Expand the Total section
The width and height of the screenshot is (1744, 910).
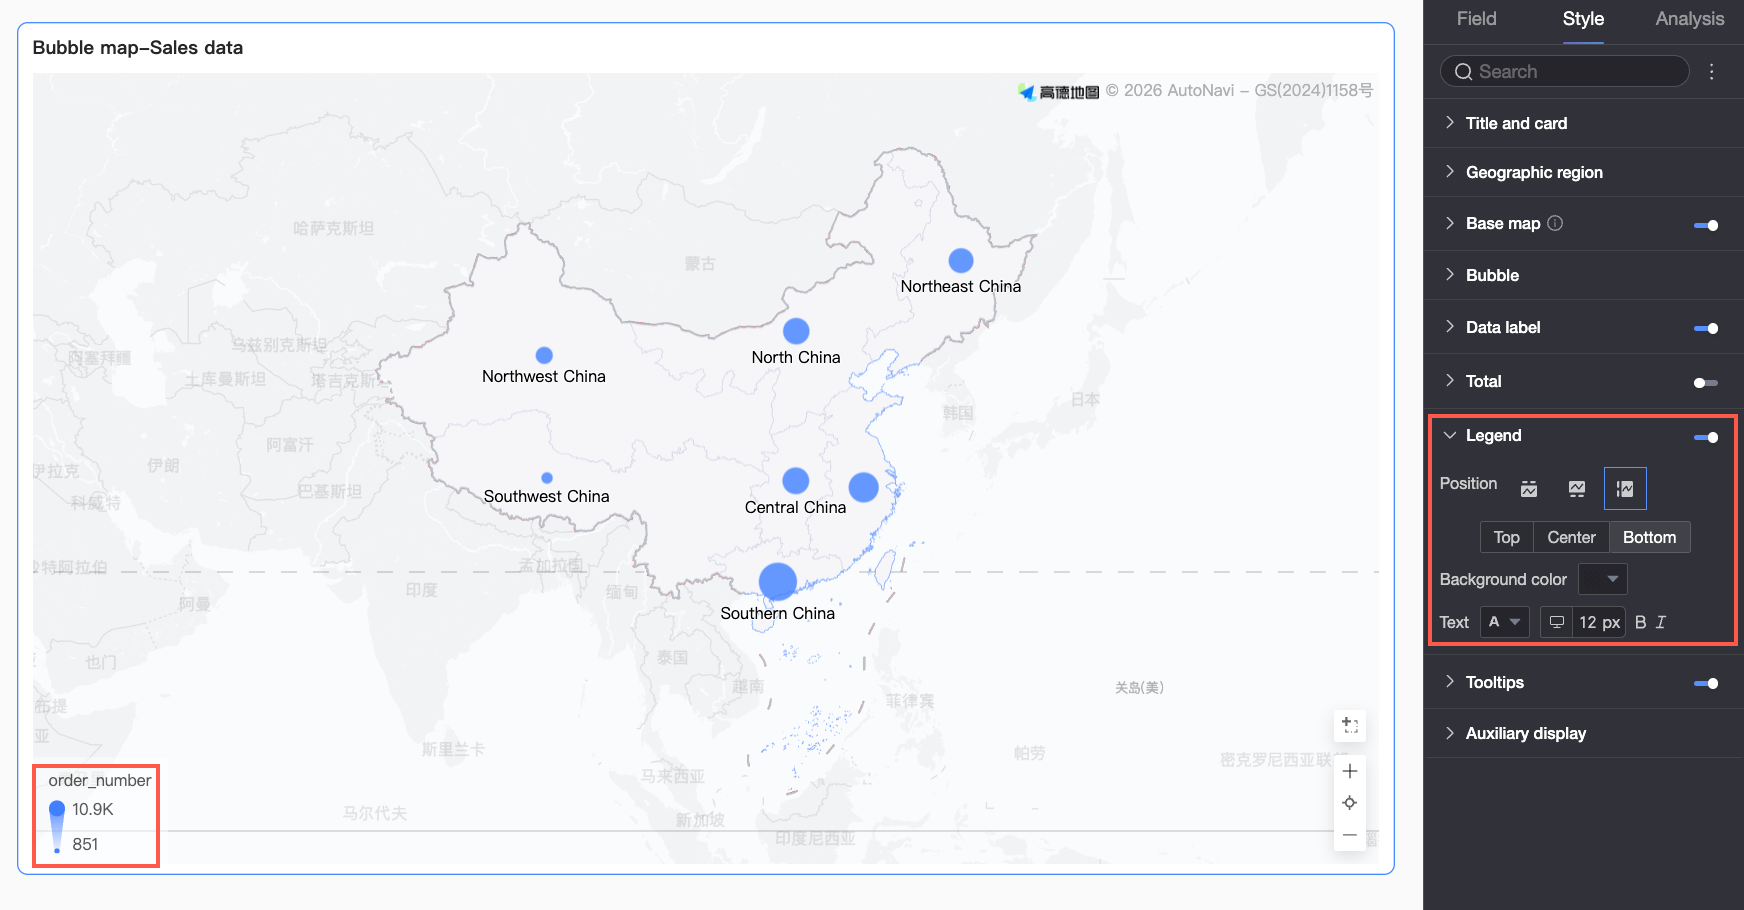point(1450,381)
